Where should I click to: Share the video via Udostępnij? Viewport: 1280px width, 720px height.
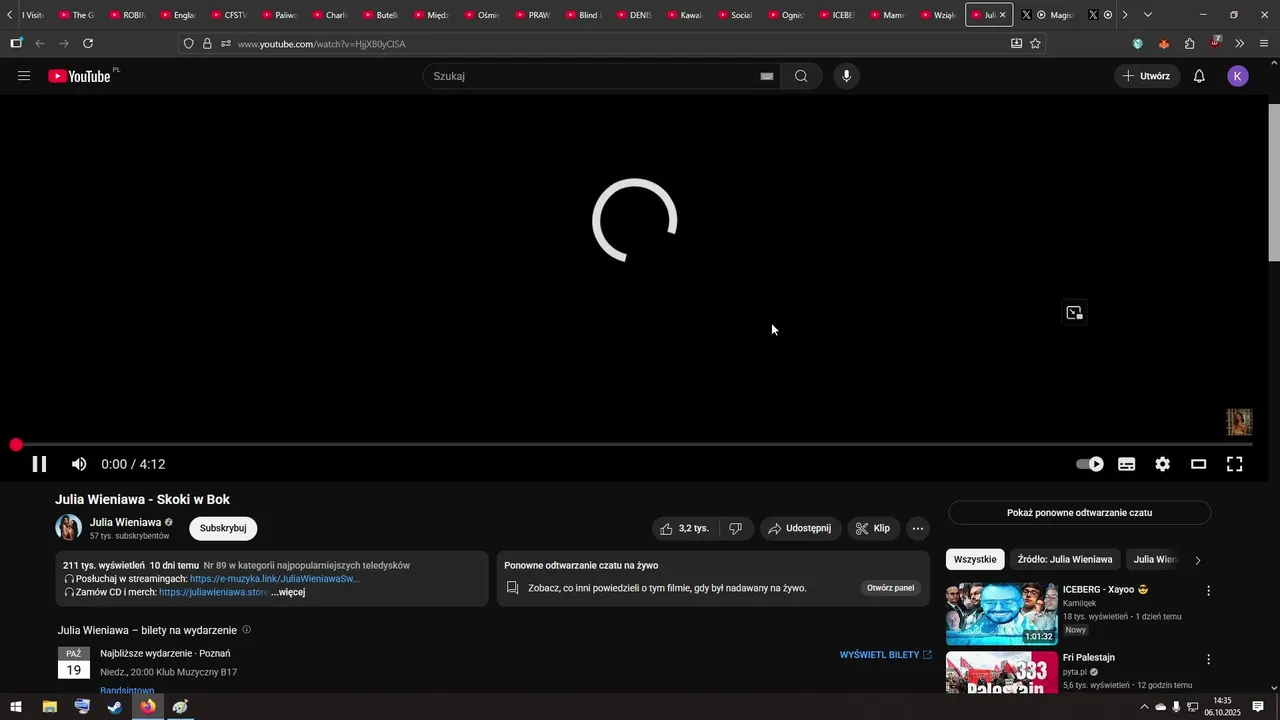[799, 528]
